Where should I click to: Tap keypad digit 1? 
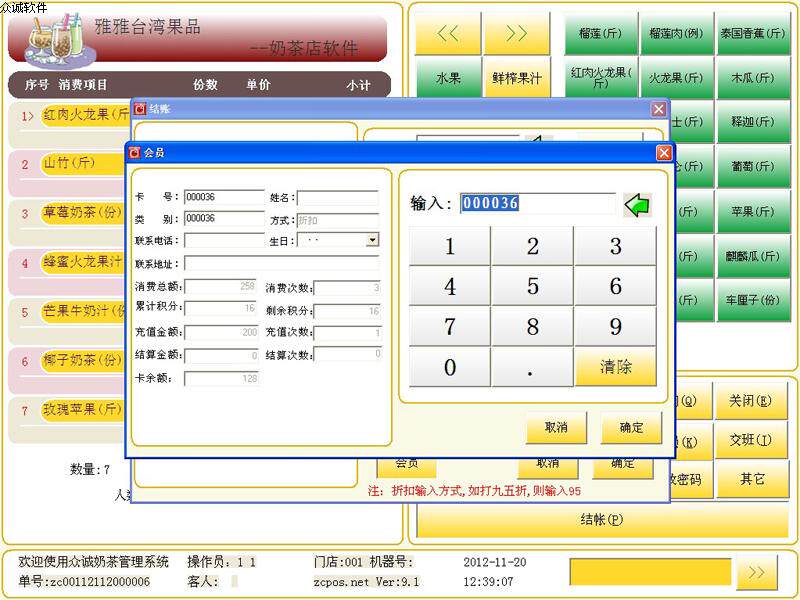tap(449, 246)
